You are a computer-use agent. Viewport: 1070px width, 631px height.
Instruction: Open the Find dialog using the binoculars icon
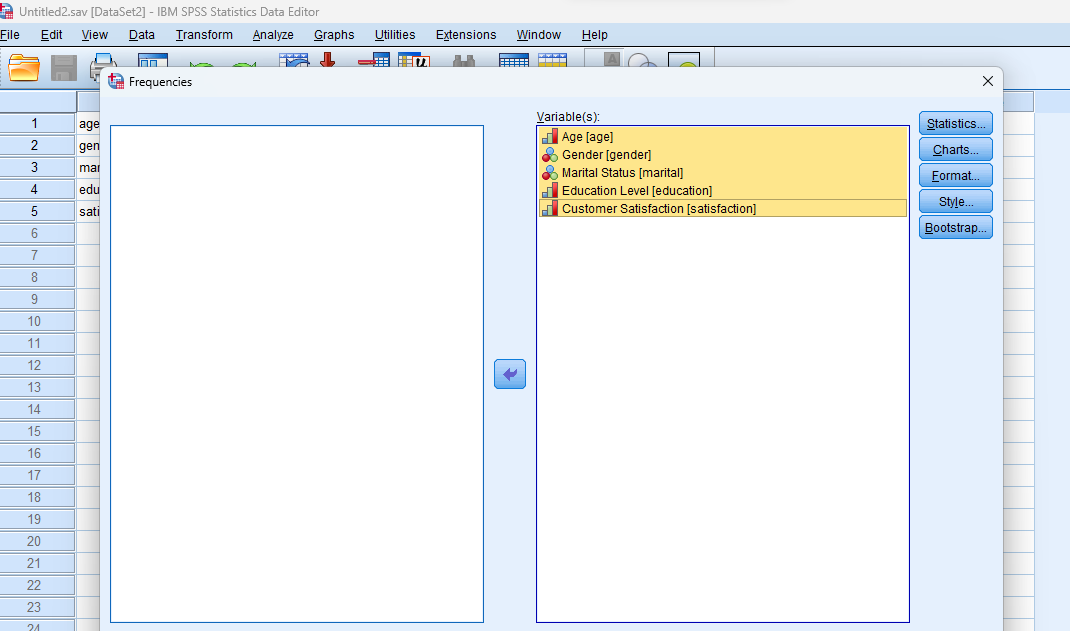[464, 62]
